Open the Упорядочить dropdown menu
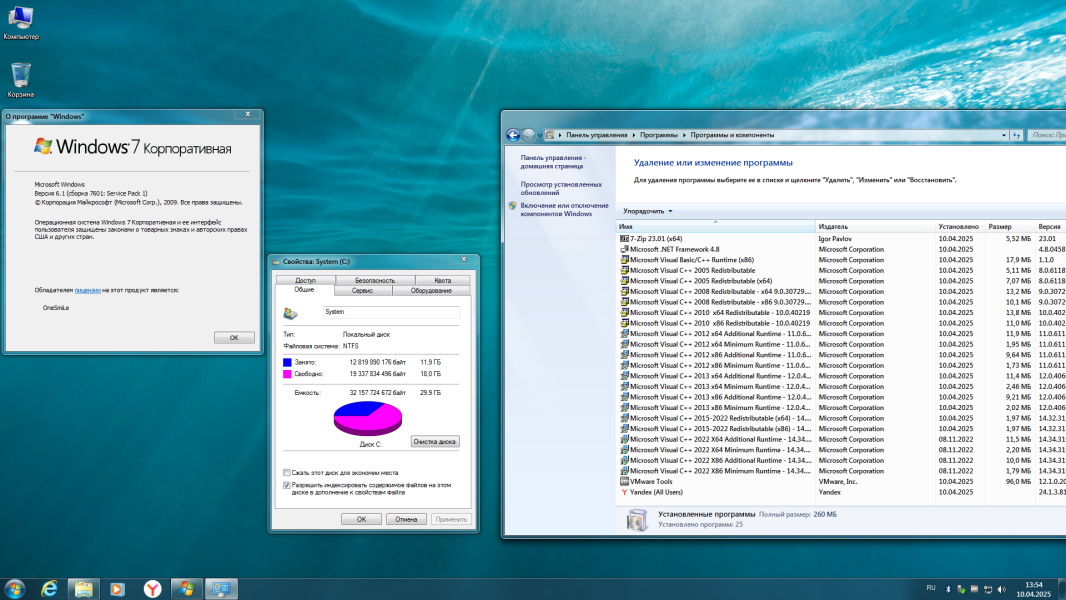The height and width of the screenshot is (600, 1066). (x=648, y=211)
